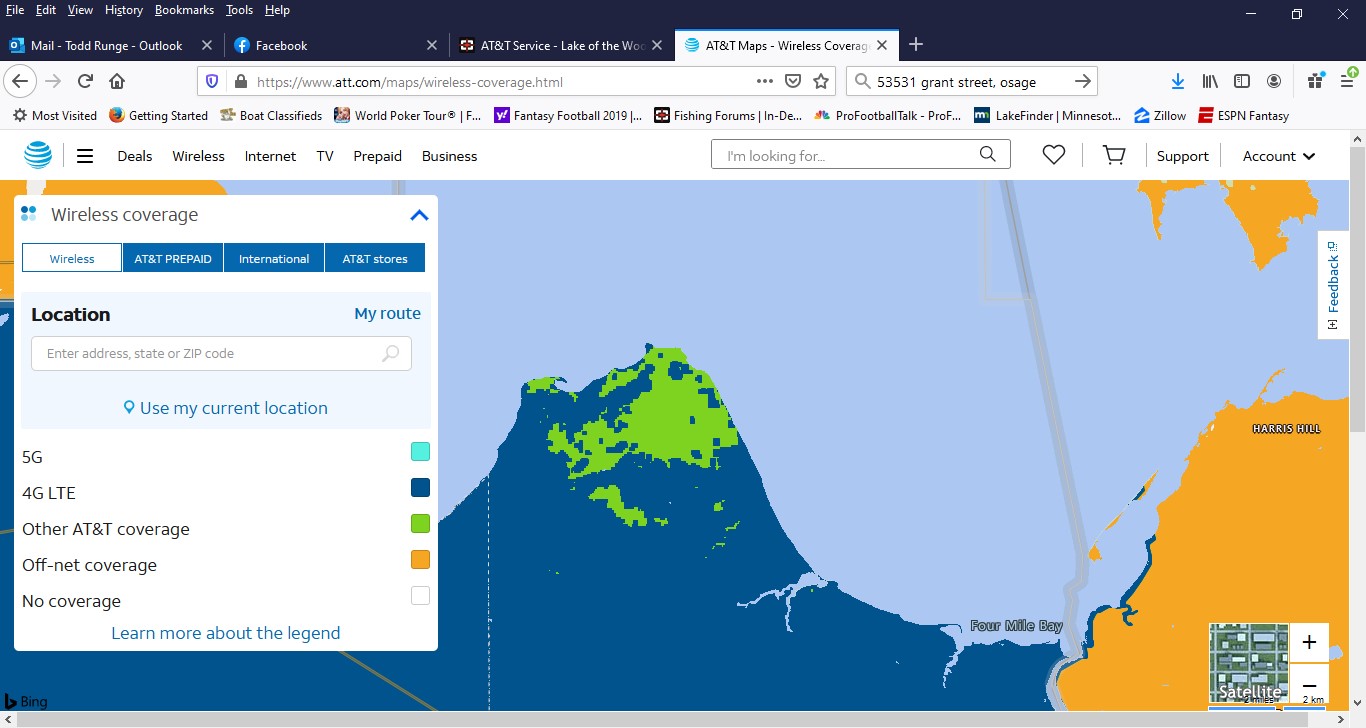The width and height of the screenshot is (1366, 728).
Task: Open the Support link
Action: pyautogui.click(x=1183, y=156)
